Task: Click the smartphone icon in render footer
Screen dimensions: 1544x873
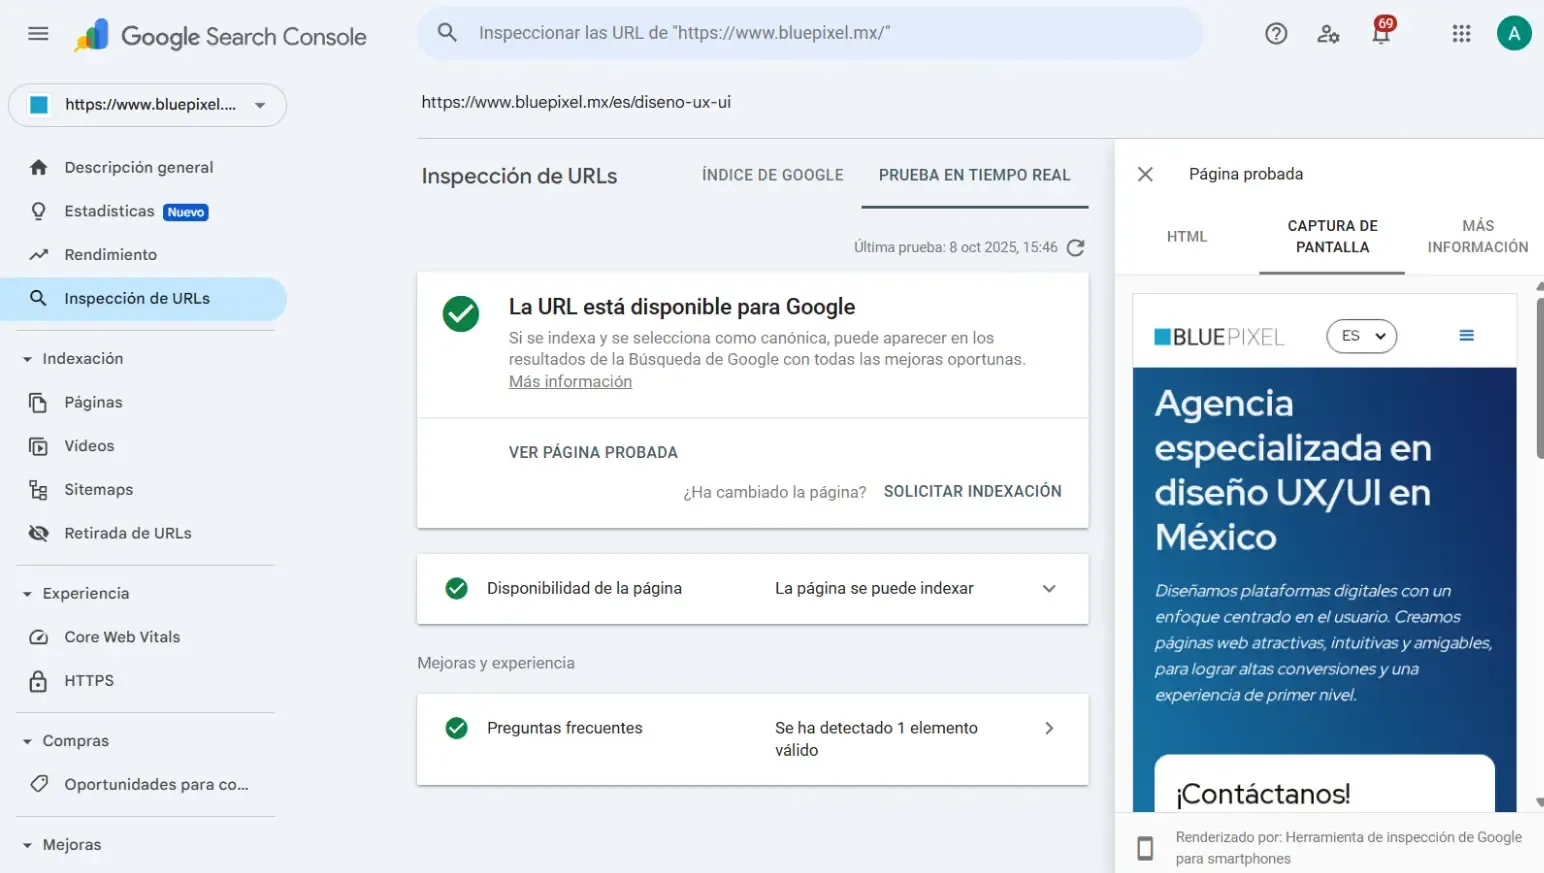Action: pyautogui.click(x=1145, y=848)
